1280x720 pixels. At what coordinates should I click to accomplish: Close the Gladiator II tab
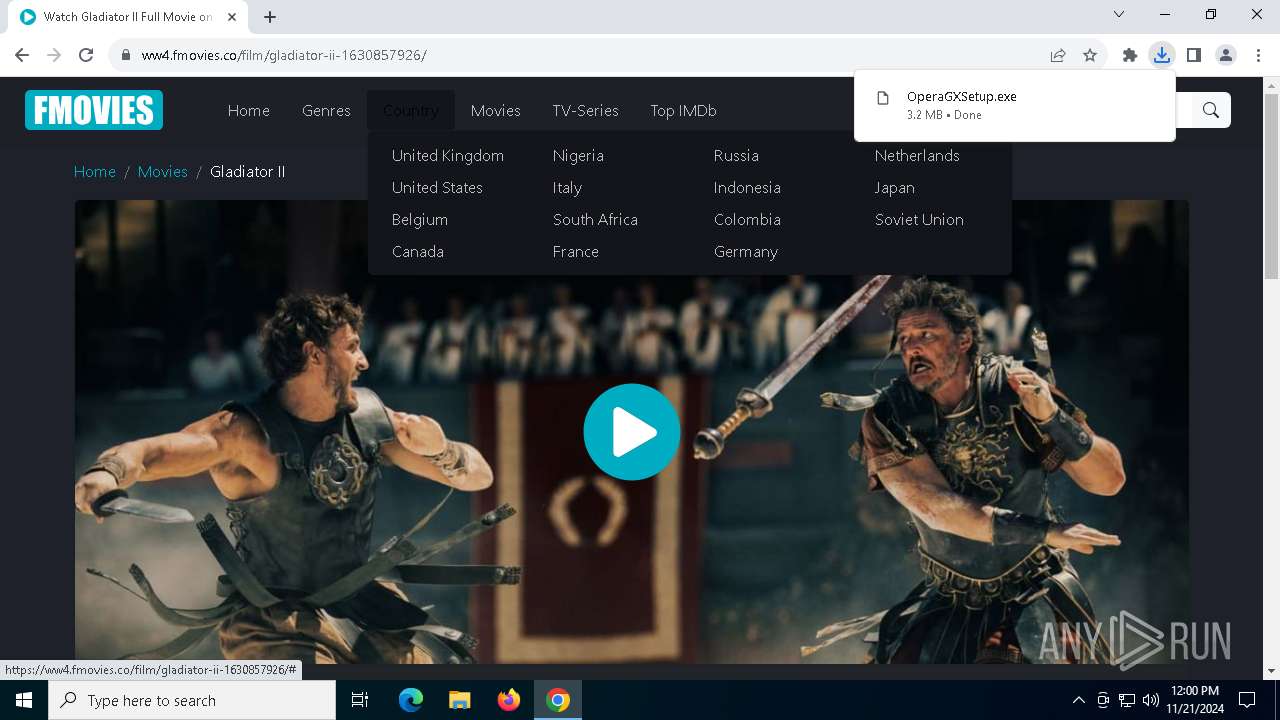click(x=232, y=17)
